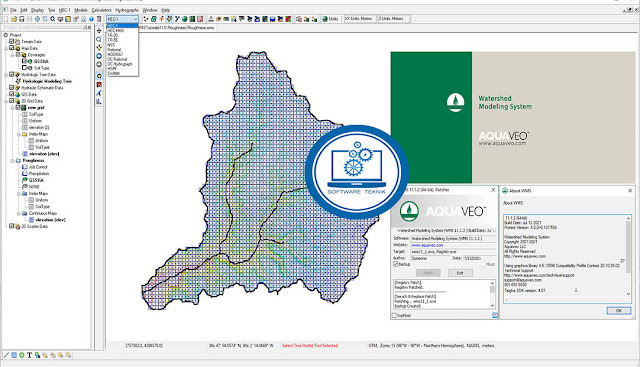
Task: Open the Models menu
Action: (x=81, y=10)
